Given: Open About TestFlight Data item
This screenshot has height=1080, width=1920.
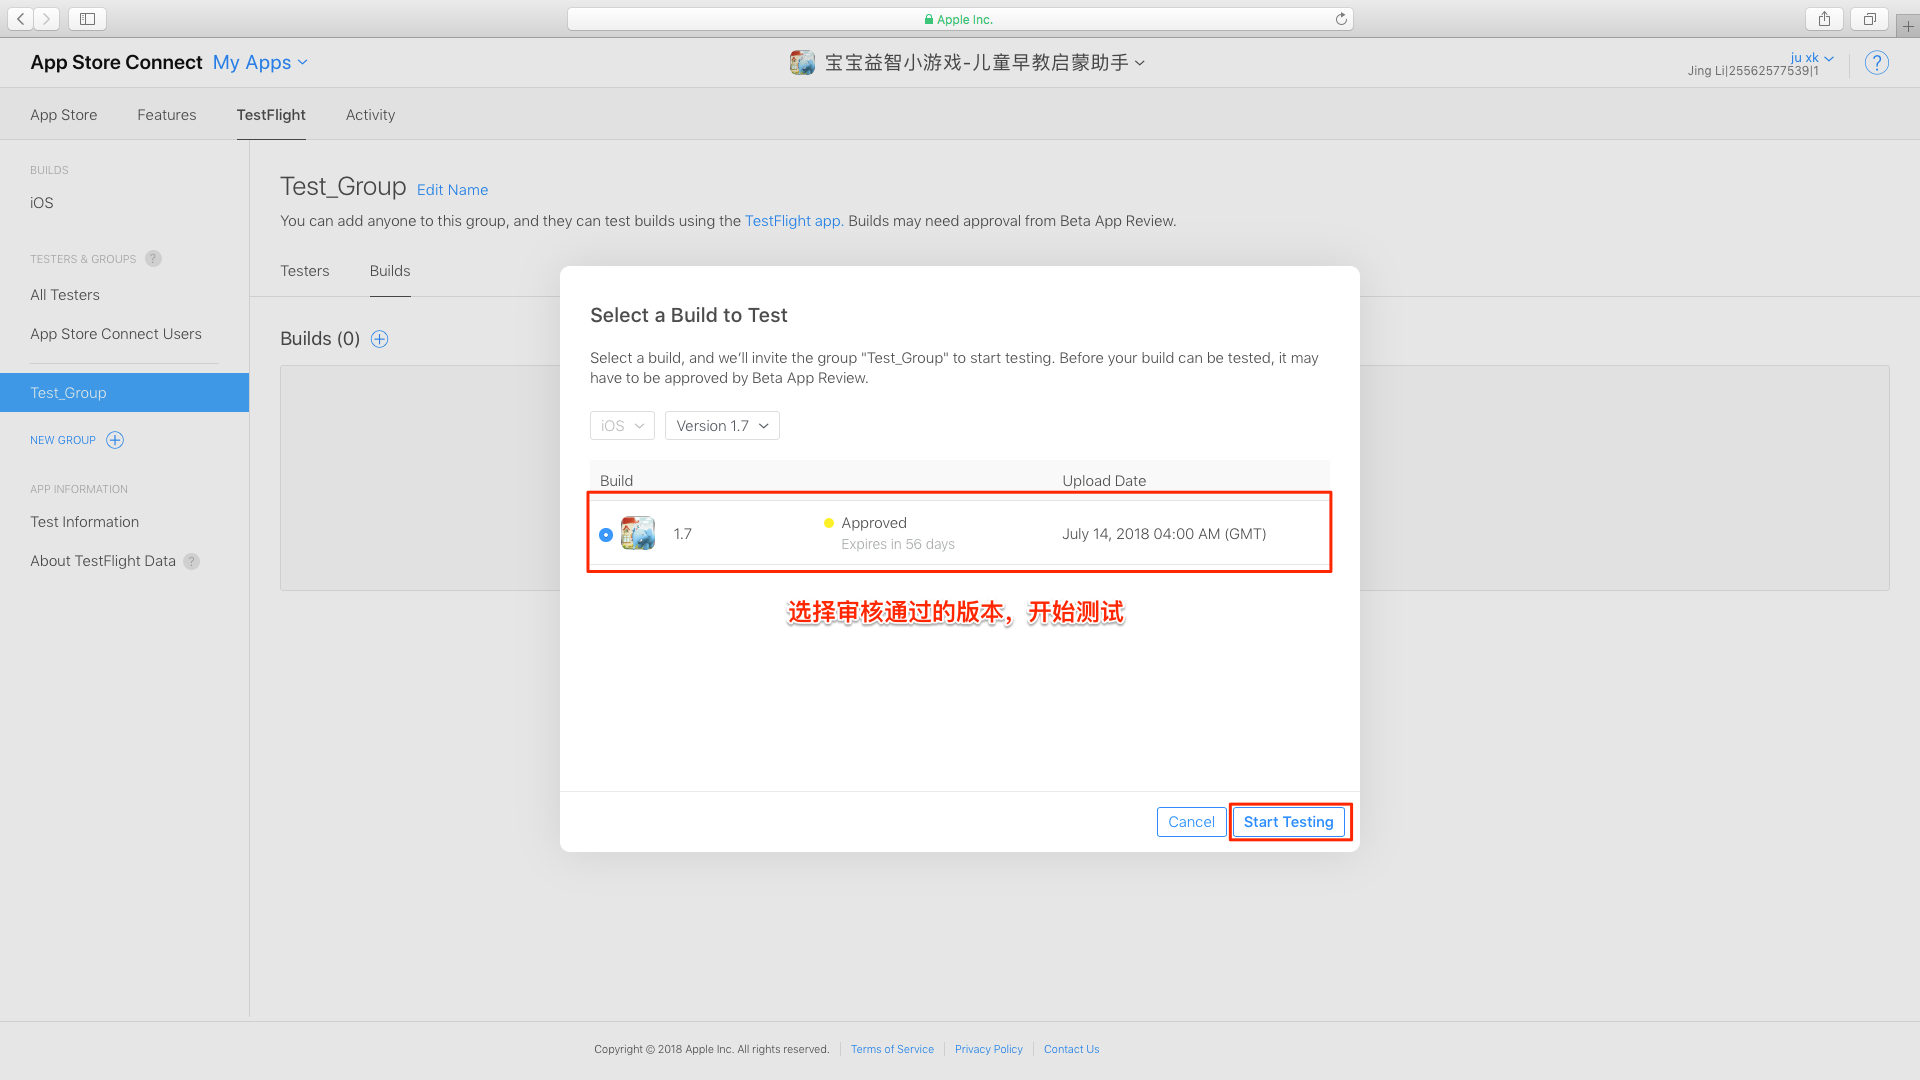Looking at the screenshot, I should pos(103,561).
